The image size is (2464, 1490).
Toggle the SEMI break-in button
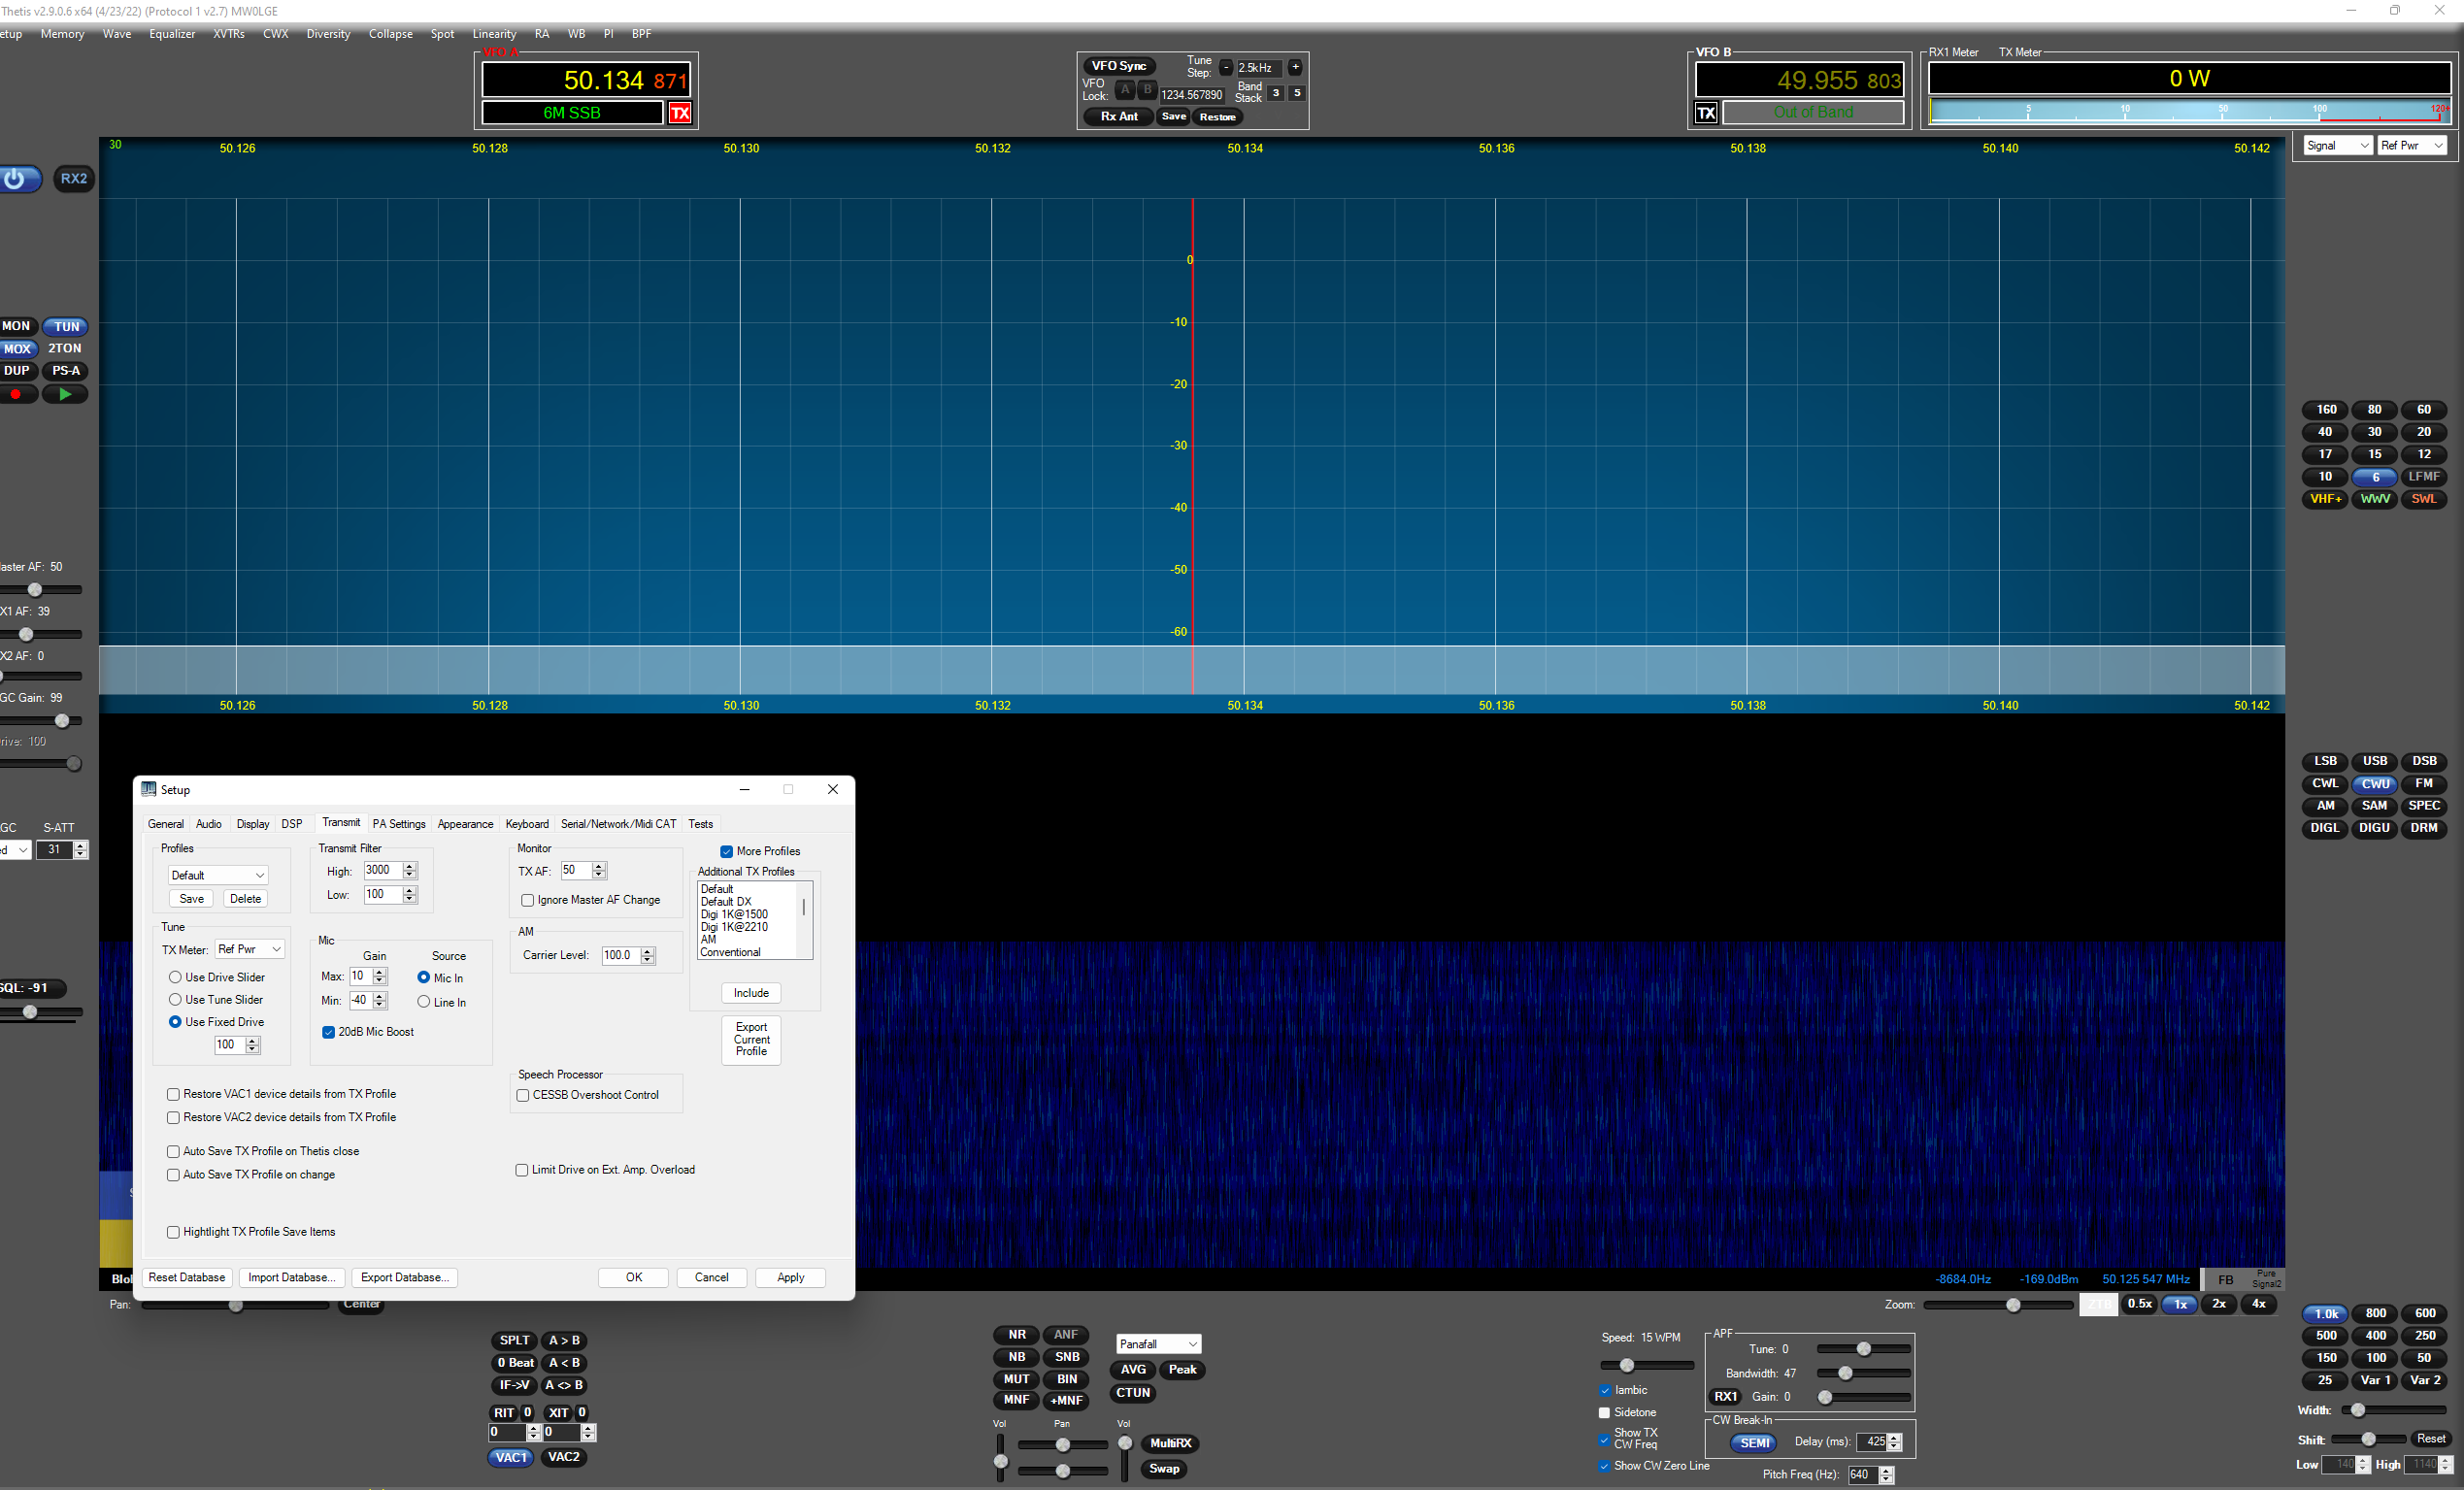(1754, 1443)
